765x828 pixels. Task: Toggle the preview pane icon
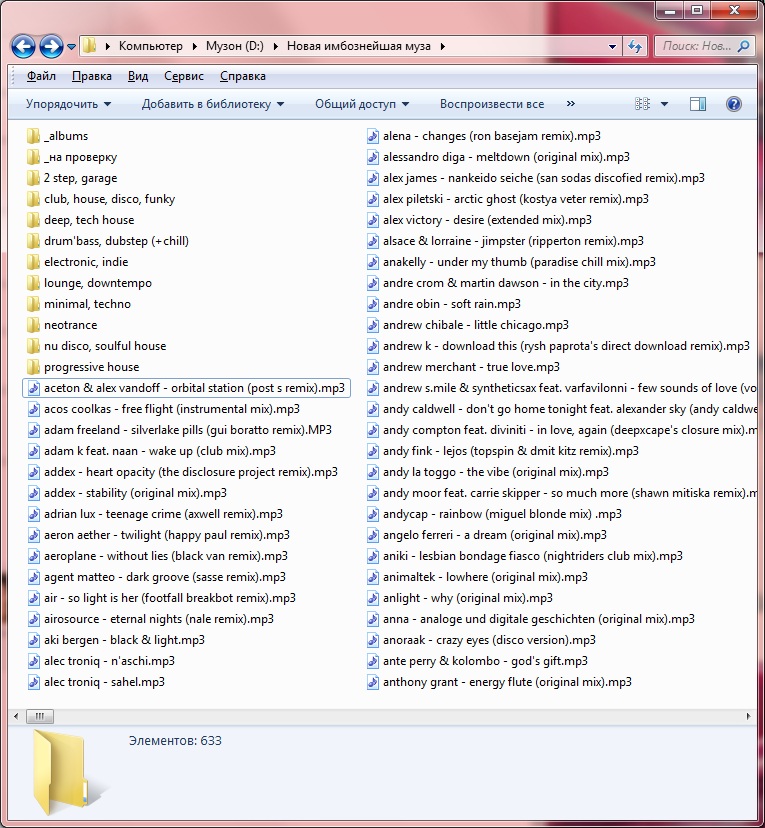(x=698, y=104)
